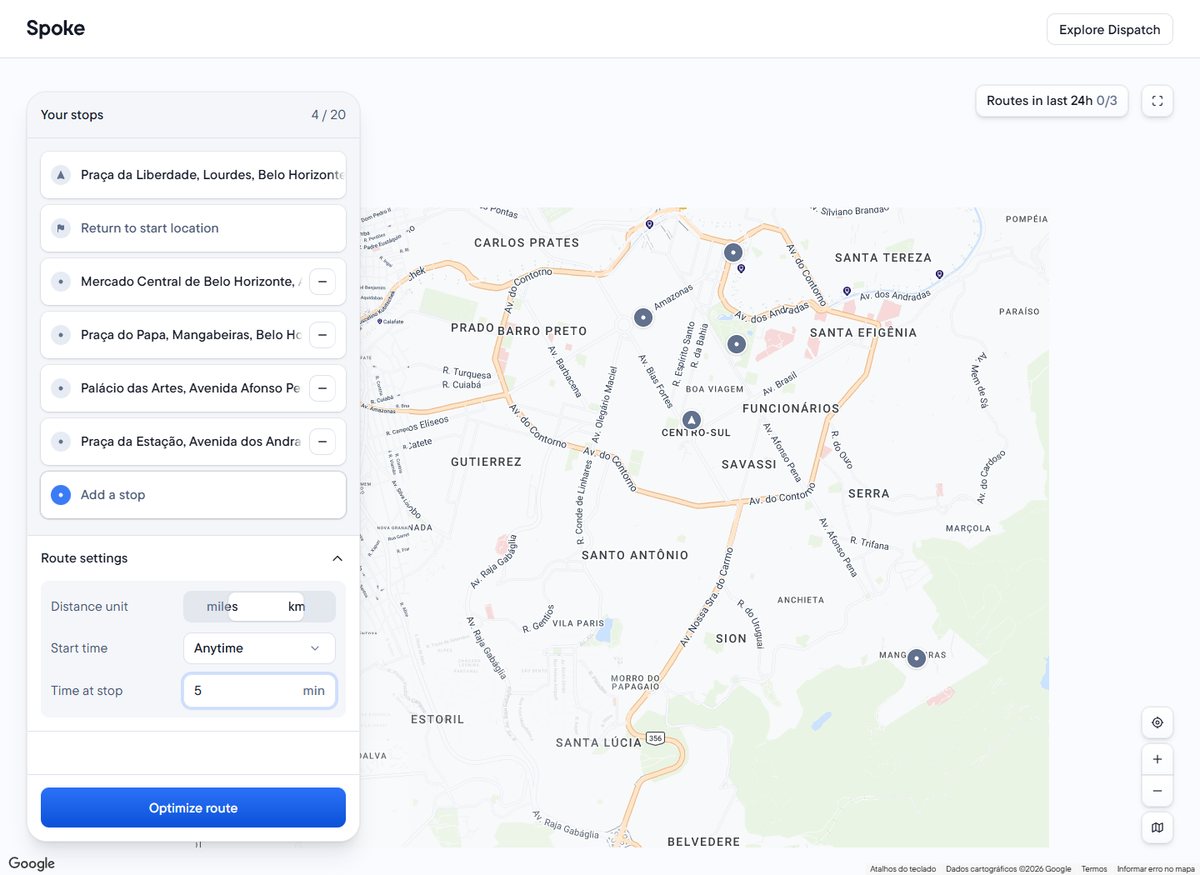Screen dimensions: 1200x875
Task: Click stop marker near Amazonas avenue
Action: [x=644, y=318]
